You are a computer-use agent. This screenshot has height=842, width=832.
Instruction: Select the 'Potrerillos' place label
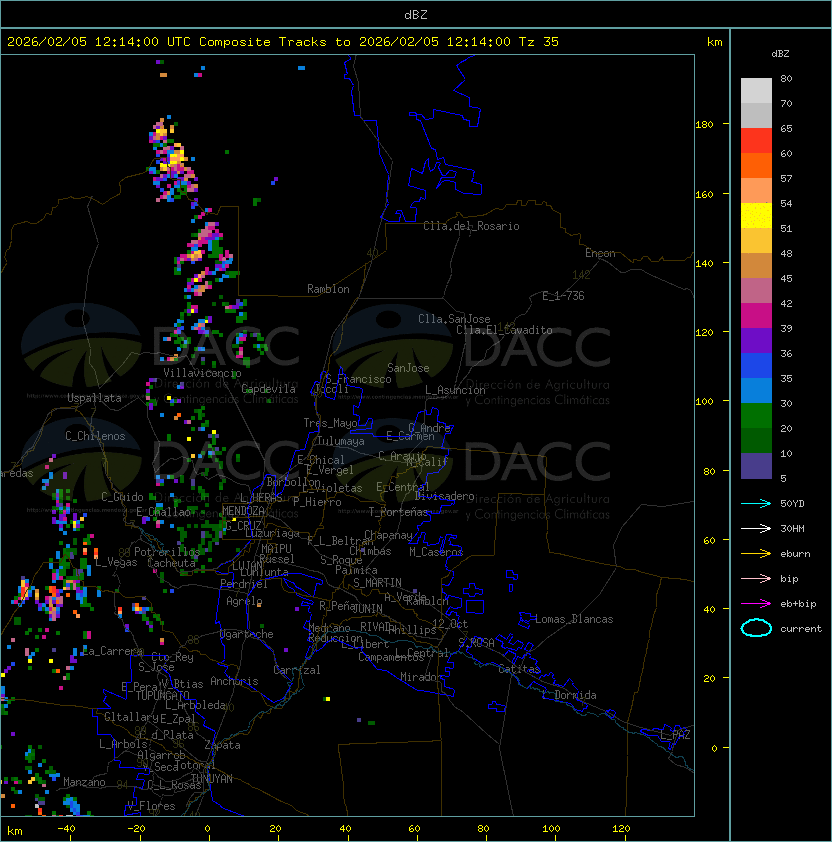point(167,552)
